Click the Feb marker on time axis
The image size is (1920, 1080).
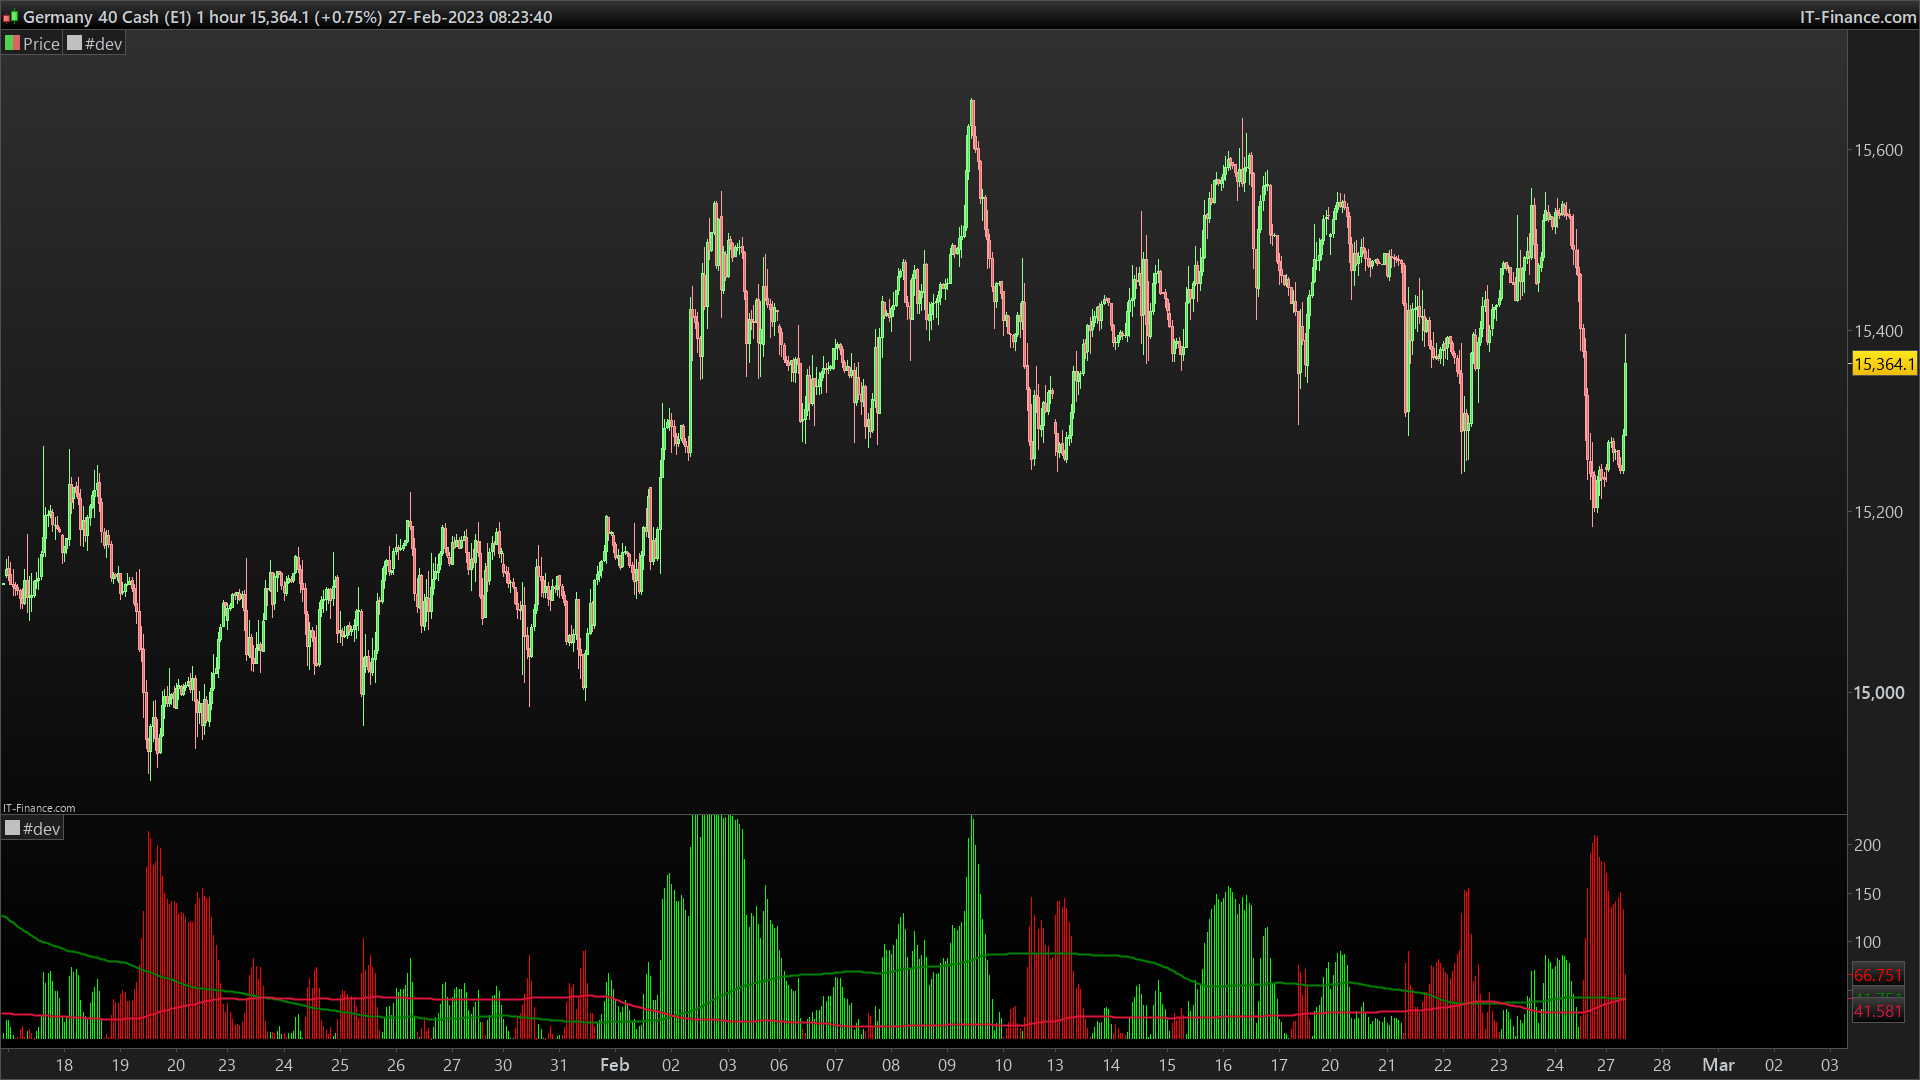(x=614, y=1065)
